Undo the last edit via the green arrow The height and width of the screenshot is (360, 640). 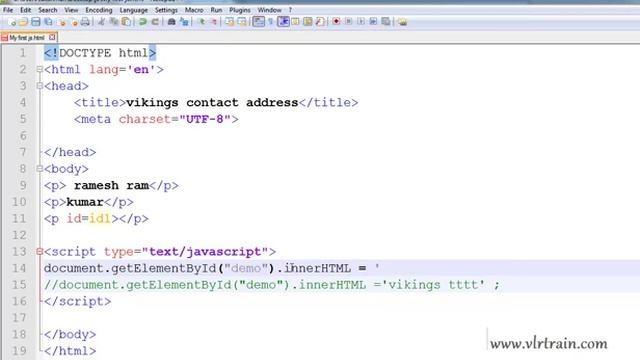(x=142, y=22)
